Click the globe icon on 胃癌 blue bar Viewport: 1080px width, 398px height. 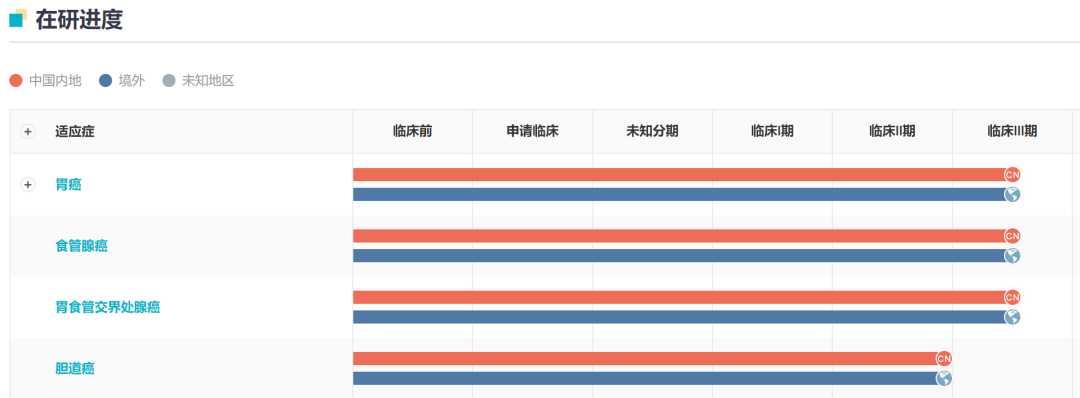[1012, 194]
